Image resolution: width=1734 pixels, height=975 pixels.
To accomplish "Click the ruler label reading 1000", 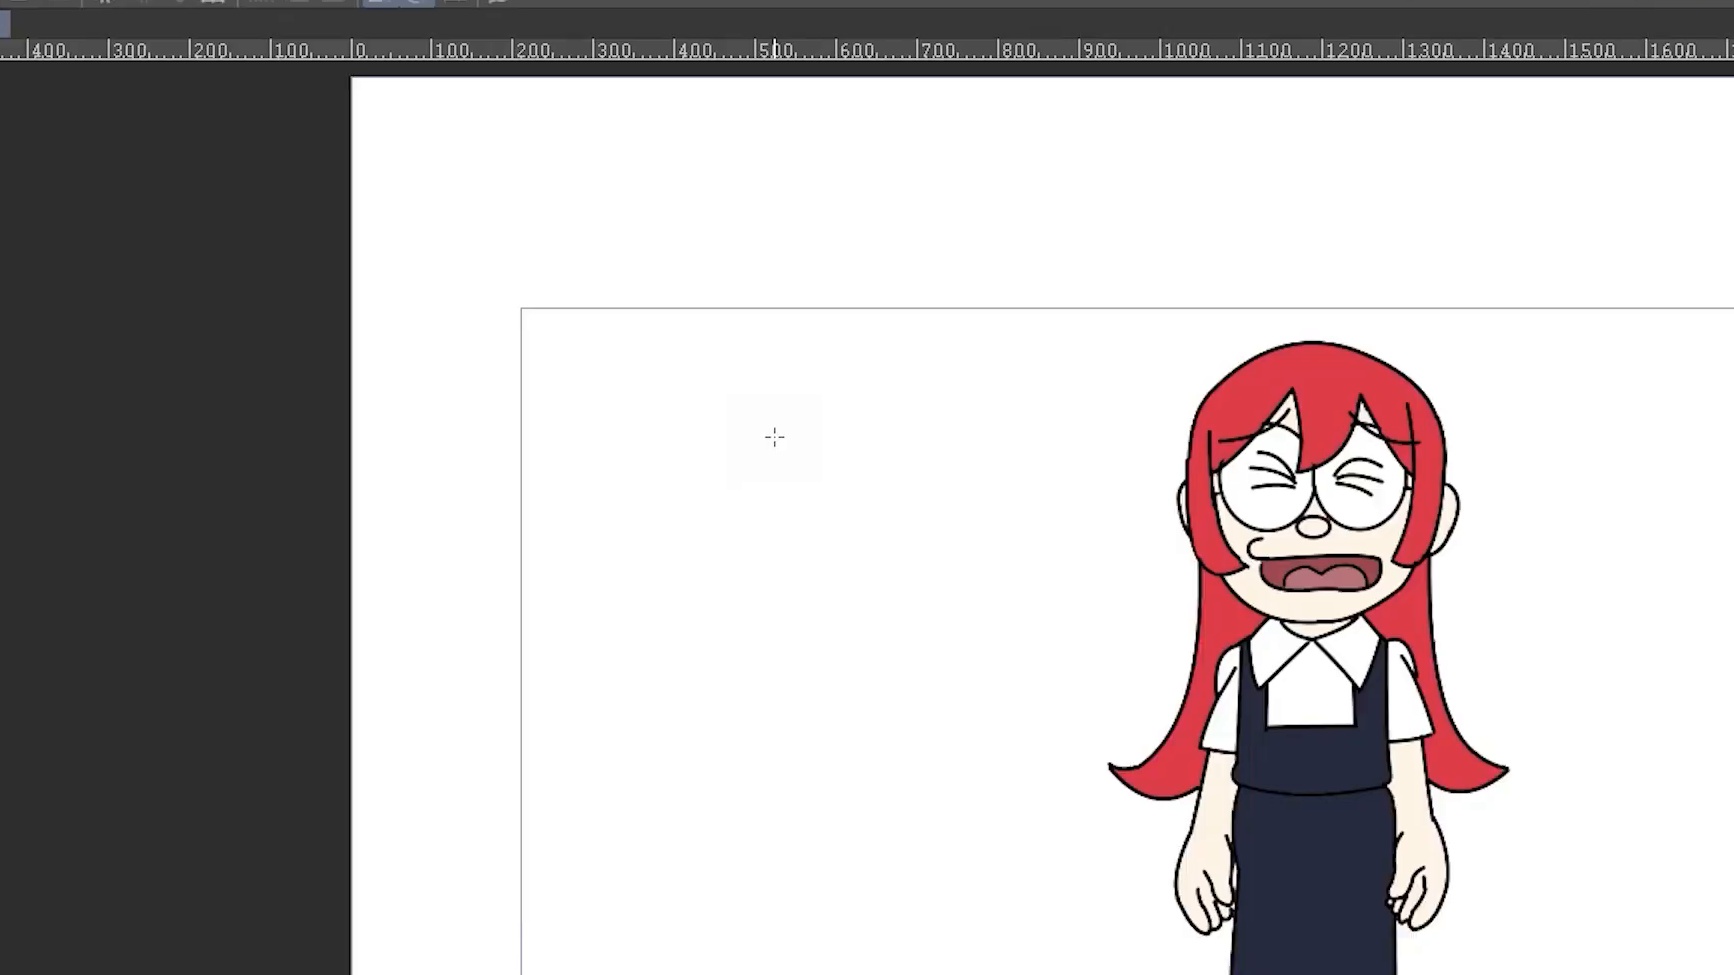I will point(1186,50).
